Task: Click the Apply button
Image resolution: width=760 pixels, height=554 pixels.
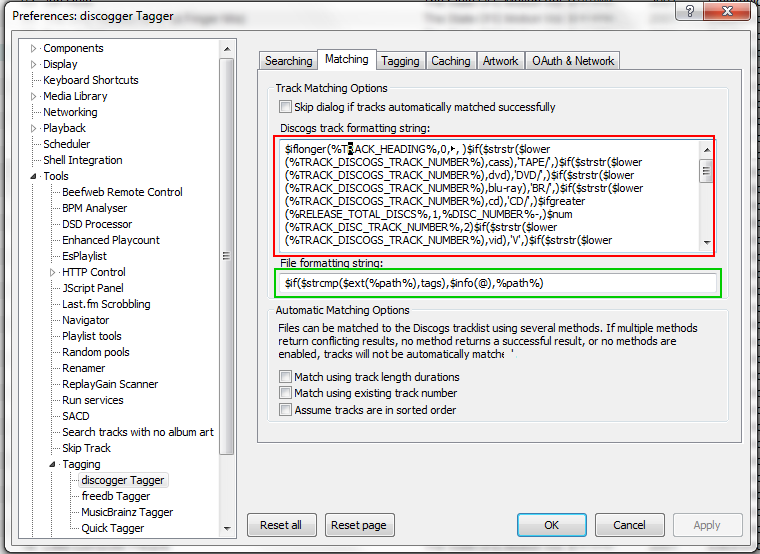Action: pyautogui.click(x=707, y=525)
